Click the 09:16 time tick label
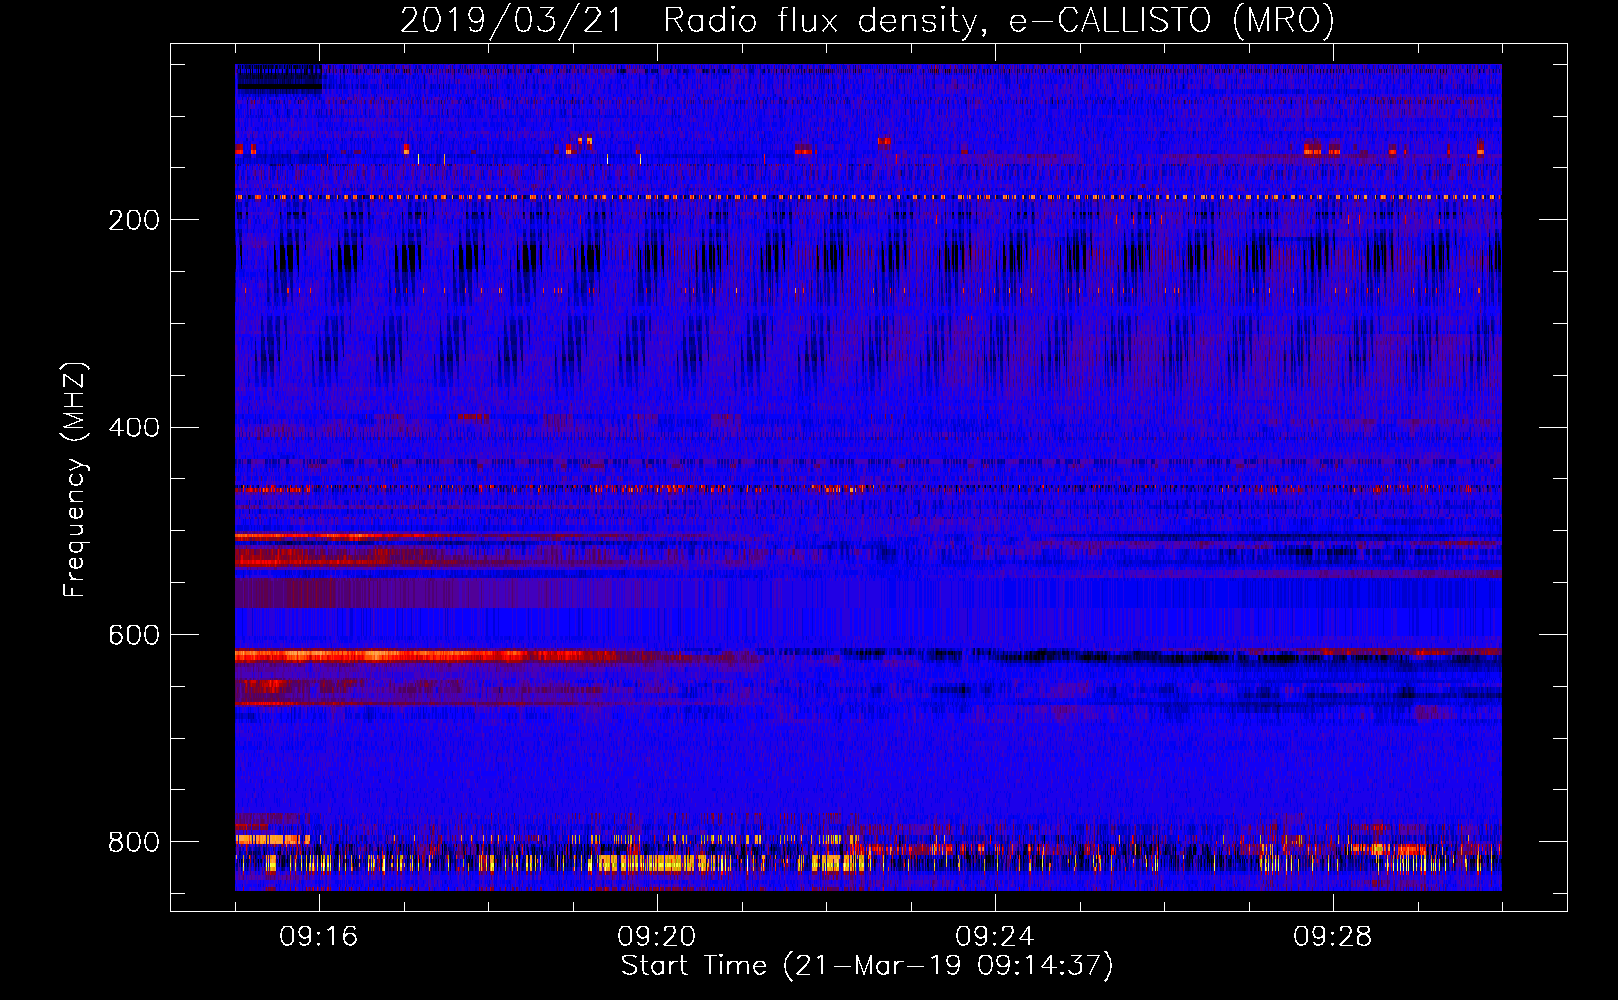Image resolution: width=1618 pixels, height=1000 pixels. (x=319, y=937)
